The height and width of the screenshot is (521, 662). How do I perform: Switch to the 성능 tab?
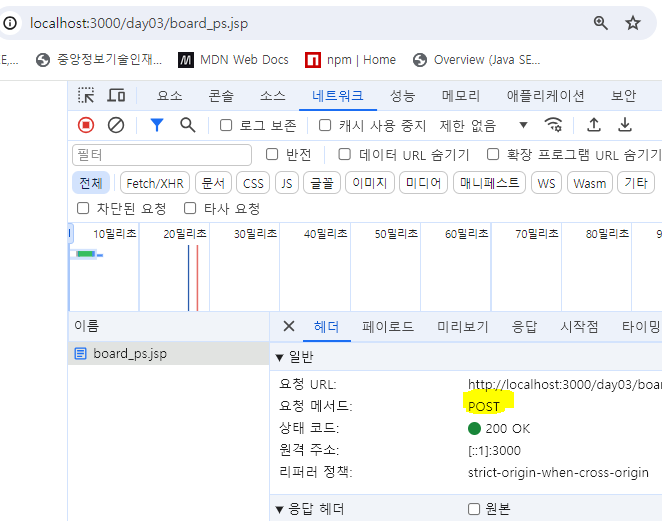402,96
